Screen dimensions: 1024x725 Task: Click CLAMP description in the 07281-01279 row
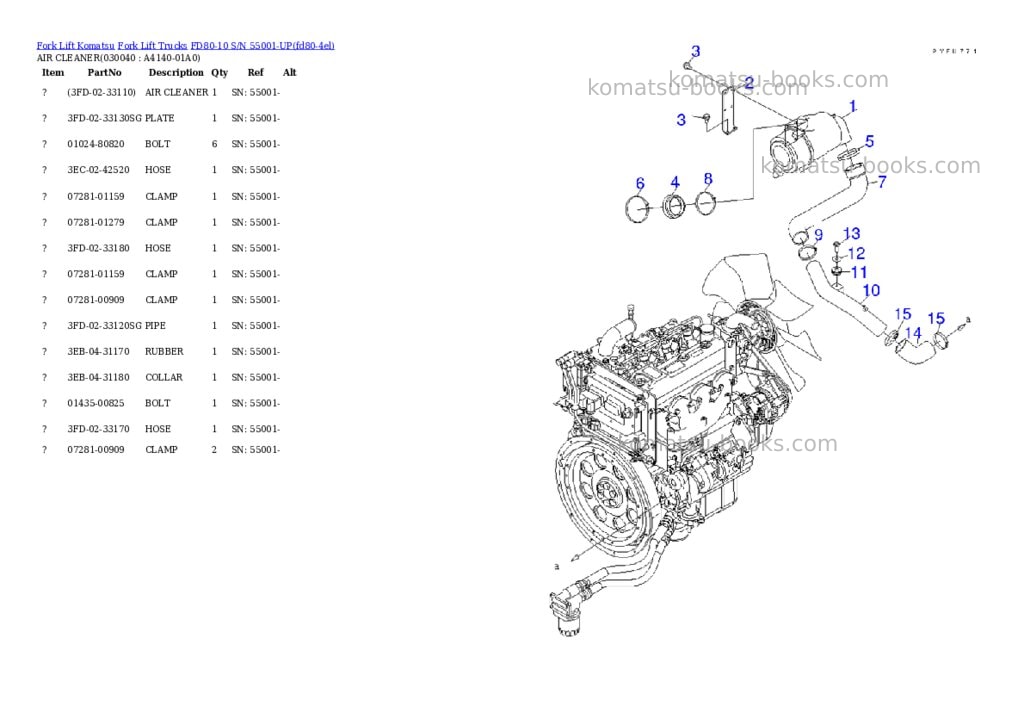click(161, 222)
